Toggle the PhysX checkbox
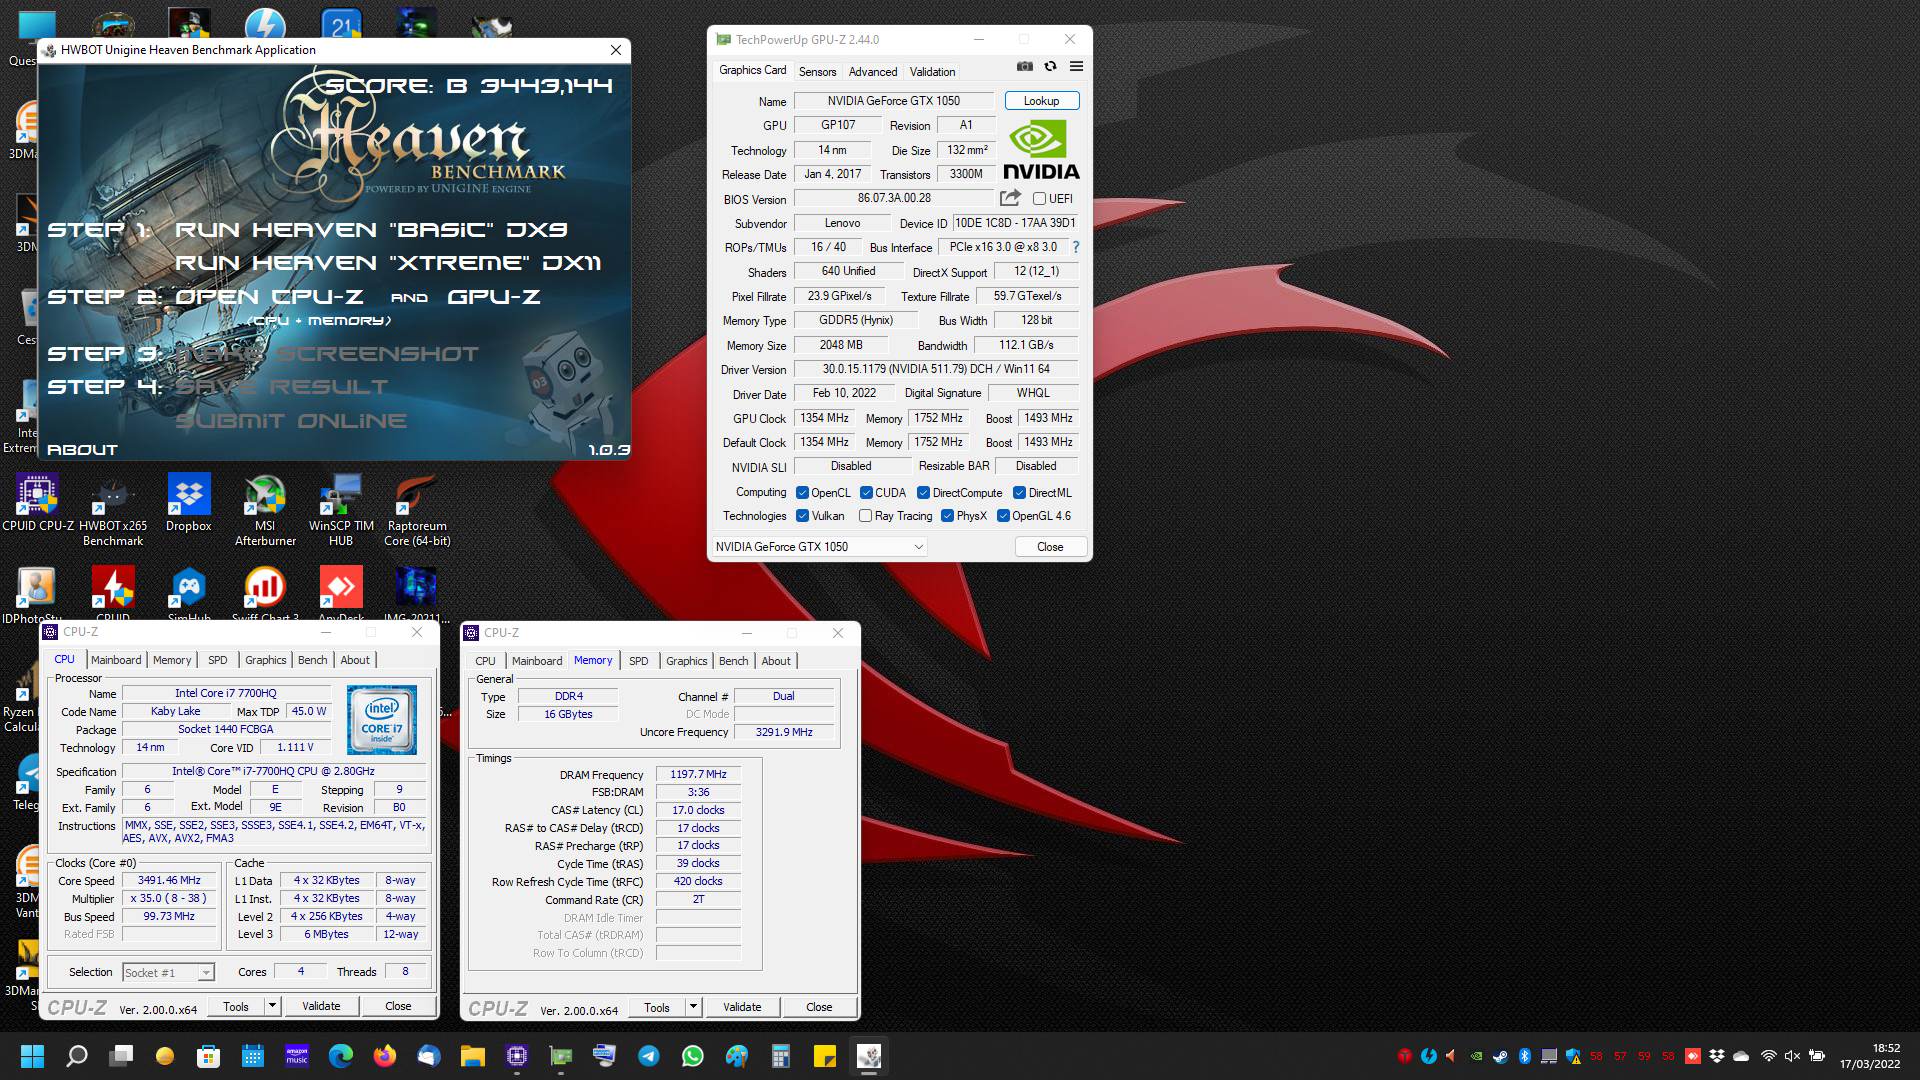 point(947,516)
